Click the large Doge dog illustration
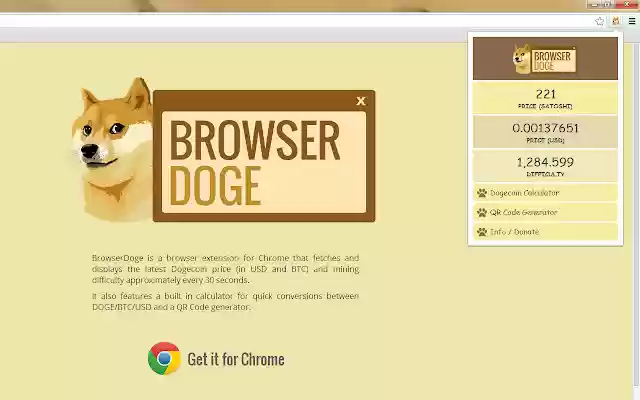Viewport: 640px width, 400px height. coord(111,149)
